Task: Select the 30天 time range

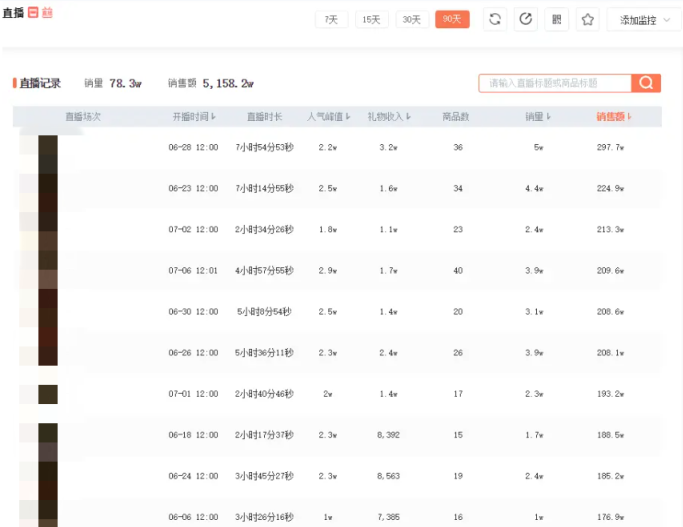Action: tap(411, 19)
